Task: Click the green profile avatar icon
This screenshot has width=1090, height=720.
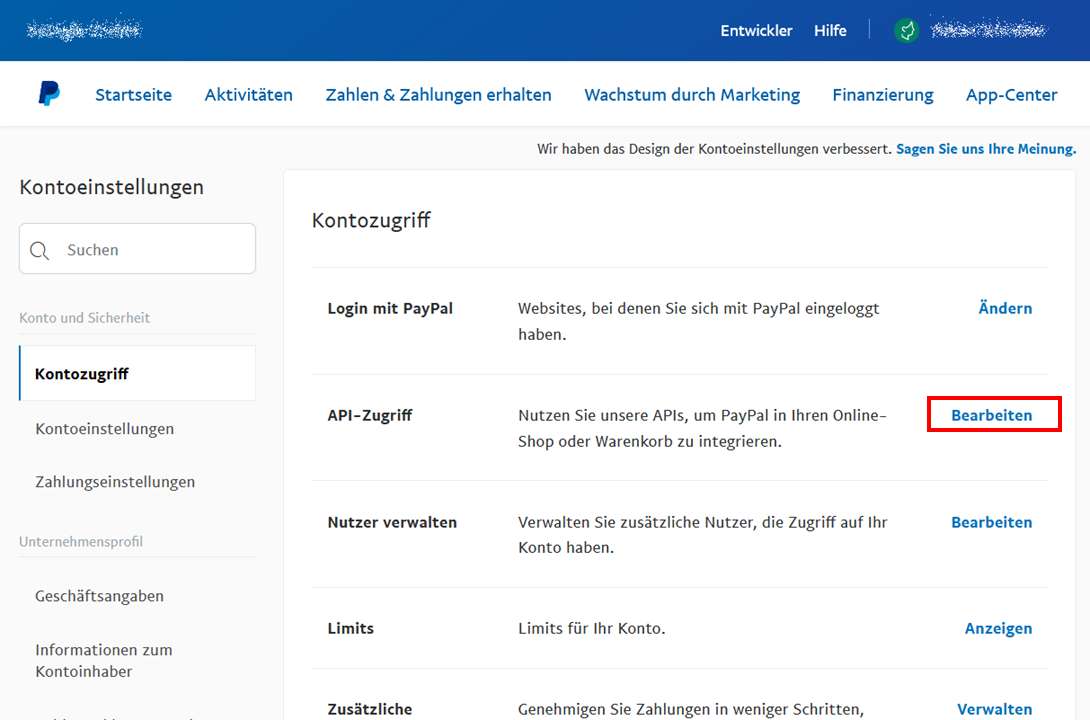Action: [906, 30]
